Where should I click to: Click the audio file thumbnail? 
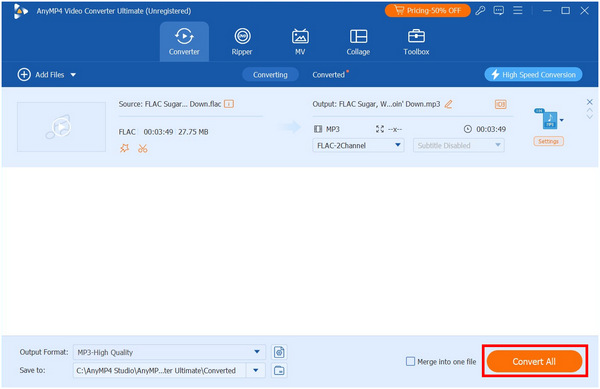click(61, 127)
